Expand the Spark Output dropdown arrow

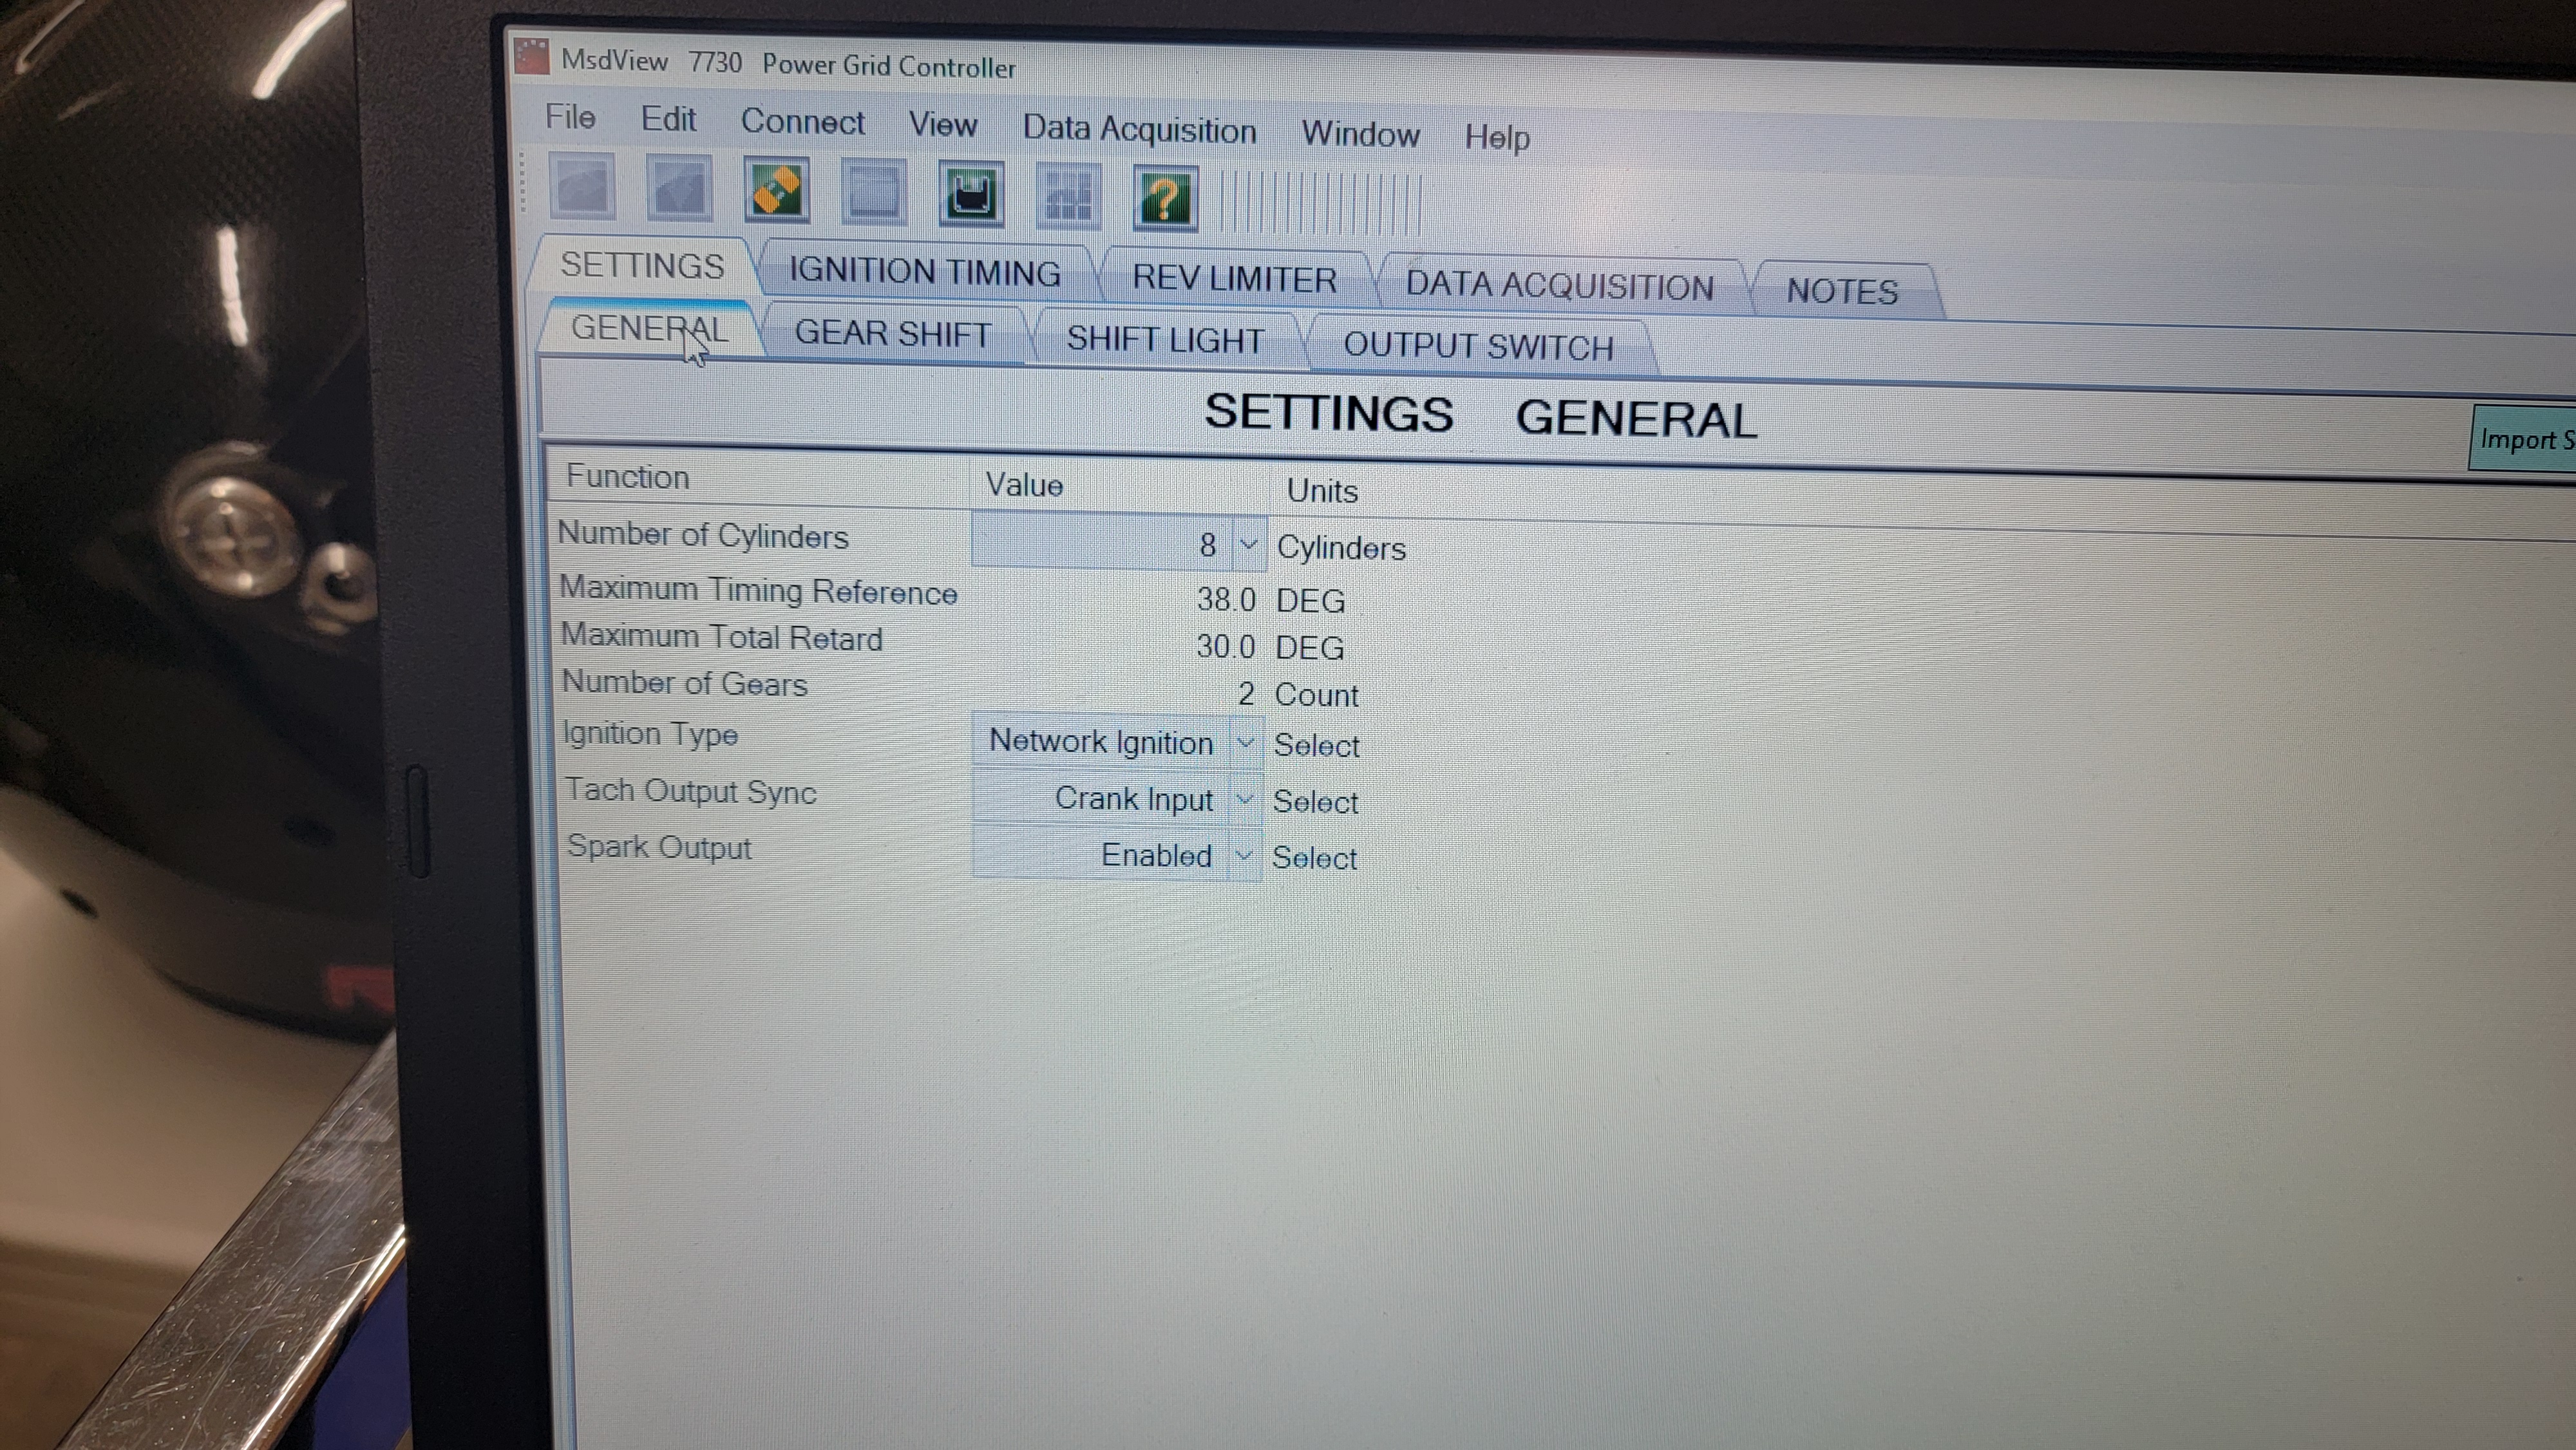1243,855
